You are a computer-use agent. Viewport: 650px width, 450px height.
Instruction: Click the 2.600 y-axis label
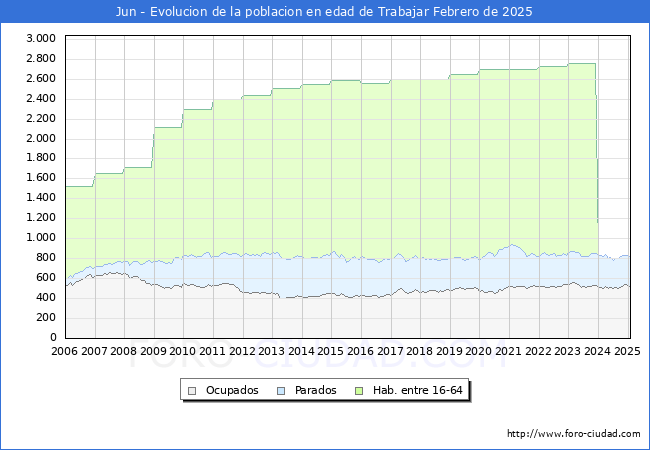pos(41,78)
